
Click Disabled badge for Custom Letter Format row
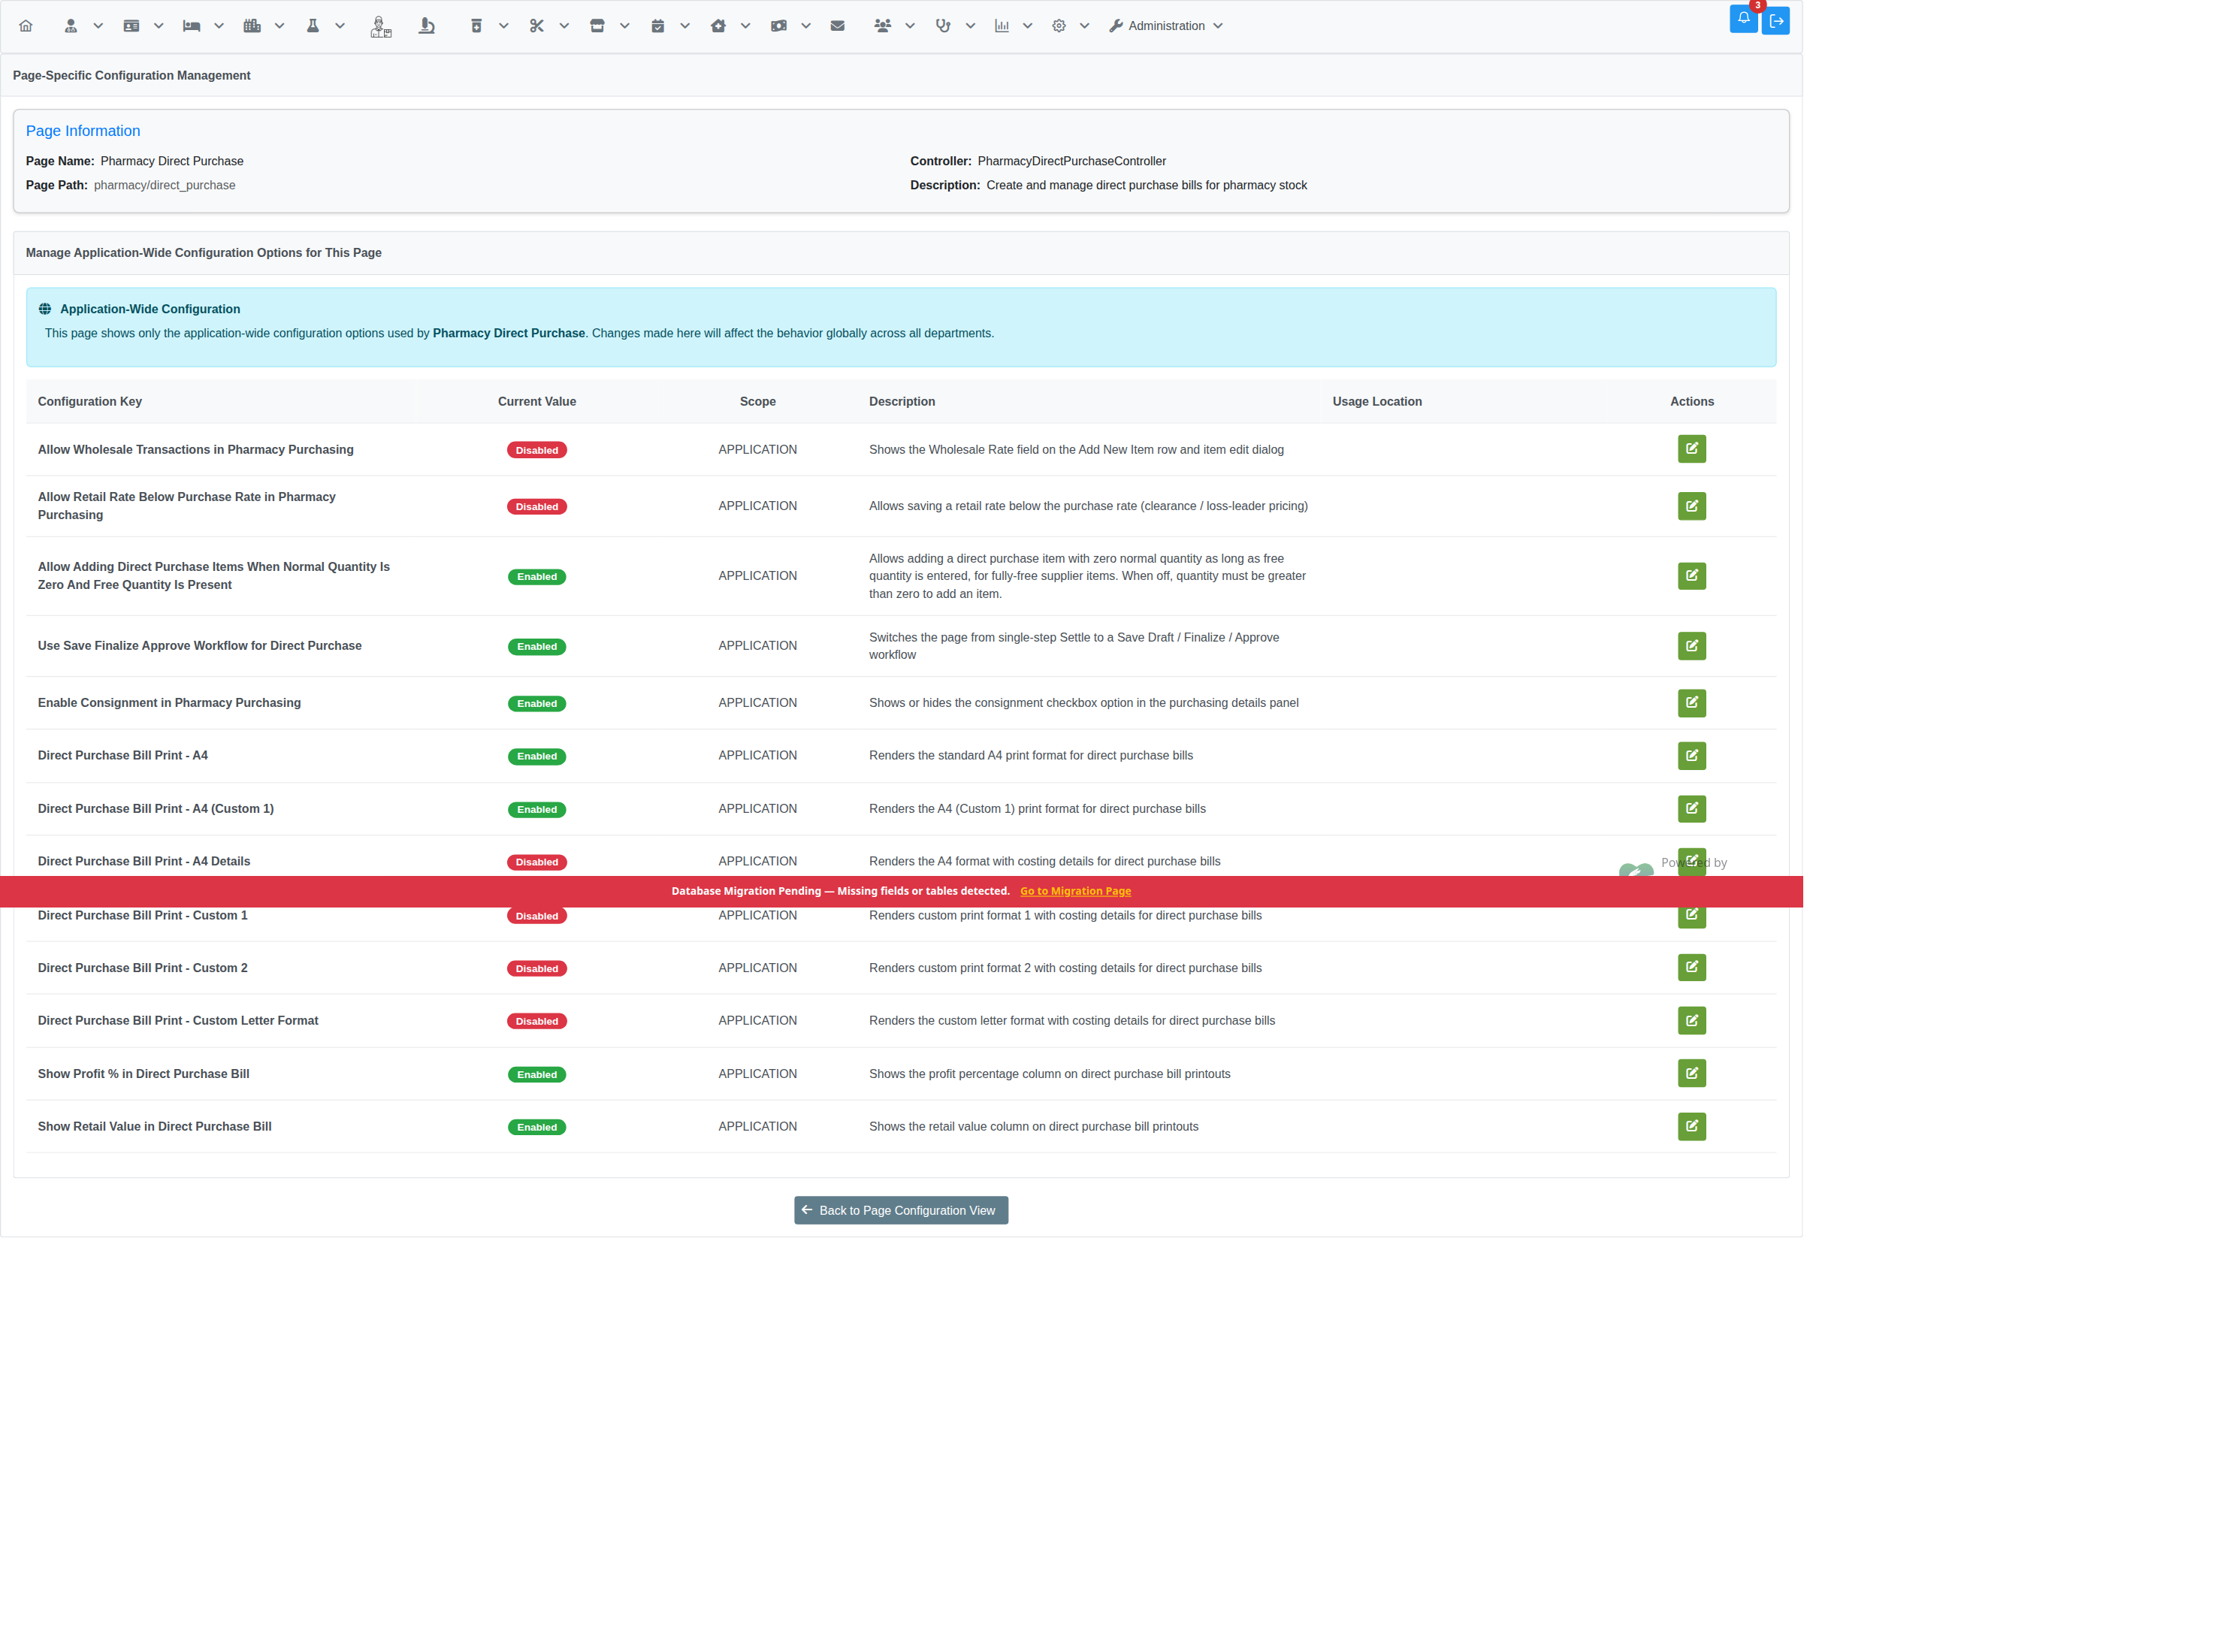click(x=537, y=1022)
